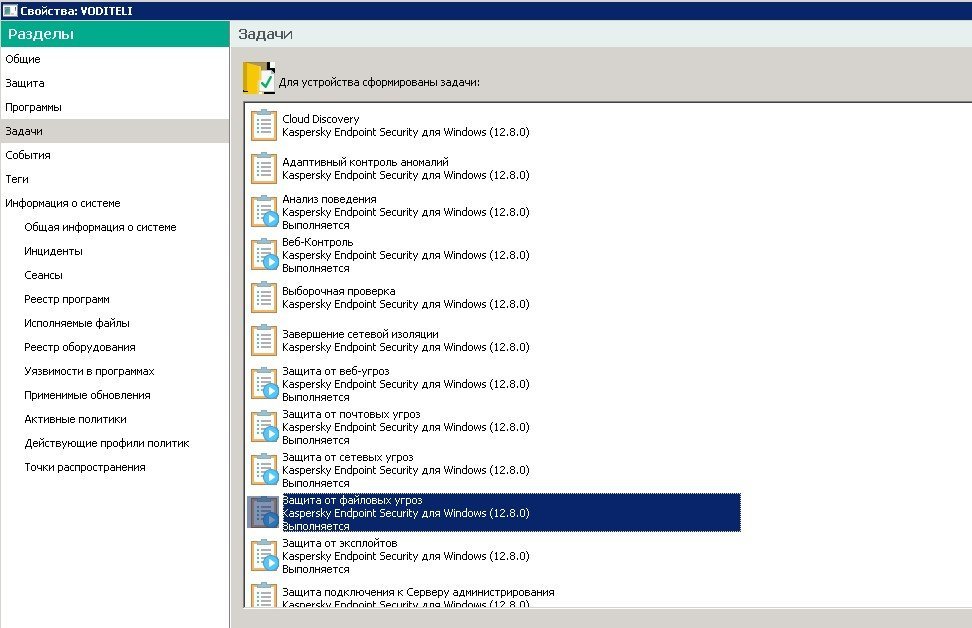Click the Завершение сетевой изоляции task icon
The height and width of the screenshot is (628, 972).
(x=263, y=340)
